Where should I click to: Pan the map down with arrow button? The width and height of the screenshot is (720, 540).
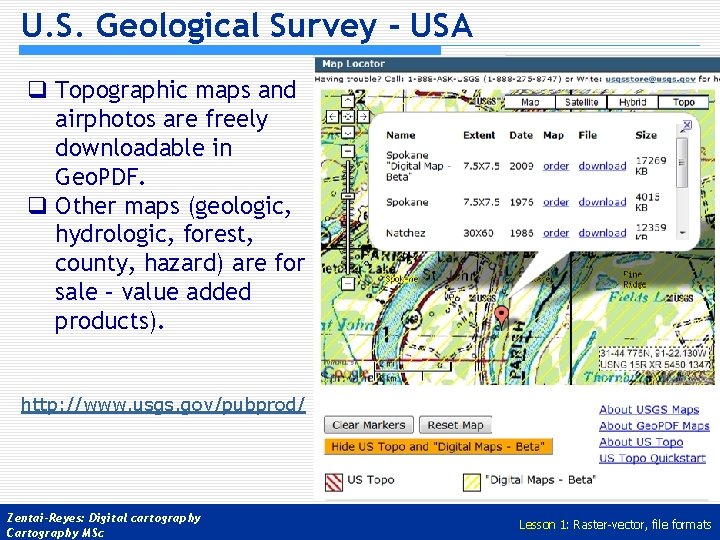coord(348,132)
